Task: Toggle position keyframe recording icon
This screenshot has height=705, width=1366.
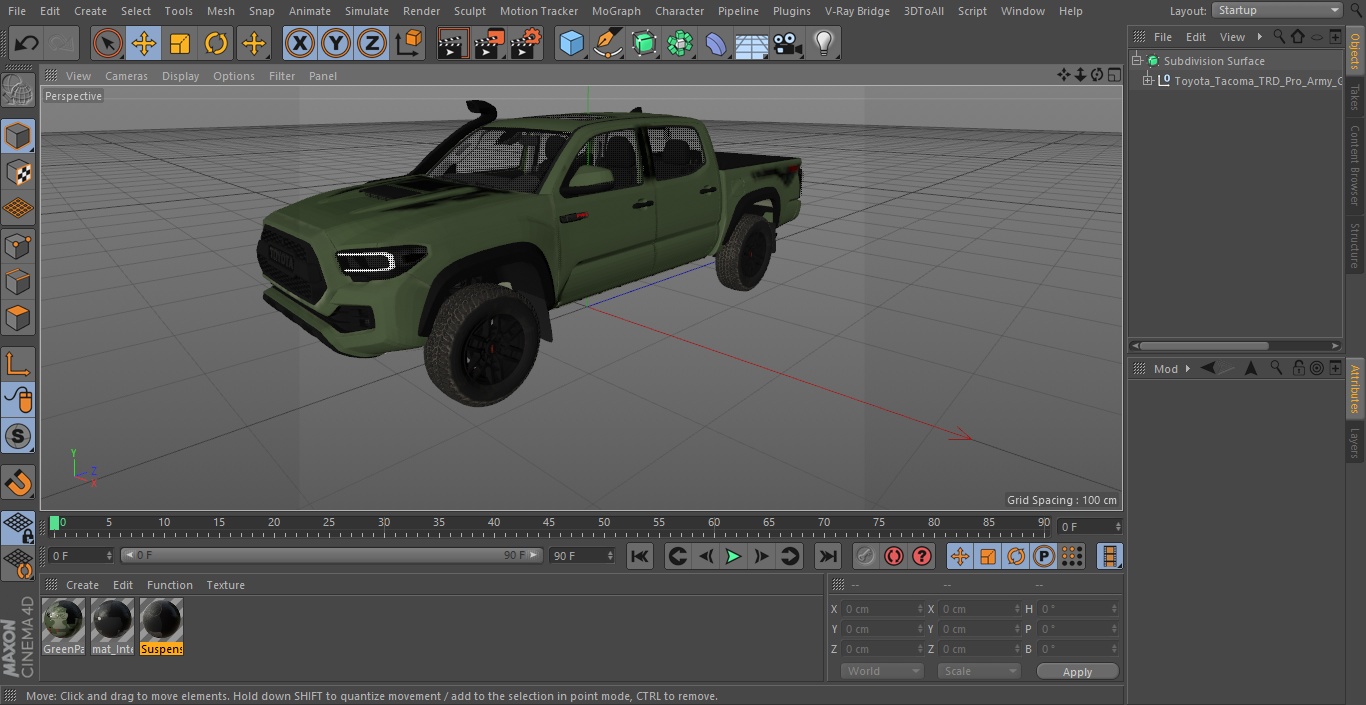Action: pos(960,556)
